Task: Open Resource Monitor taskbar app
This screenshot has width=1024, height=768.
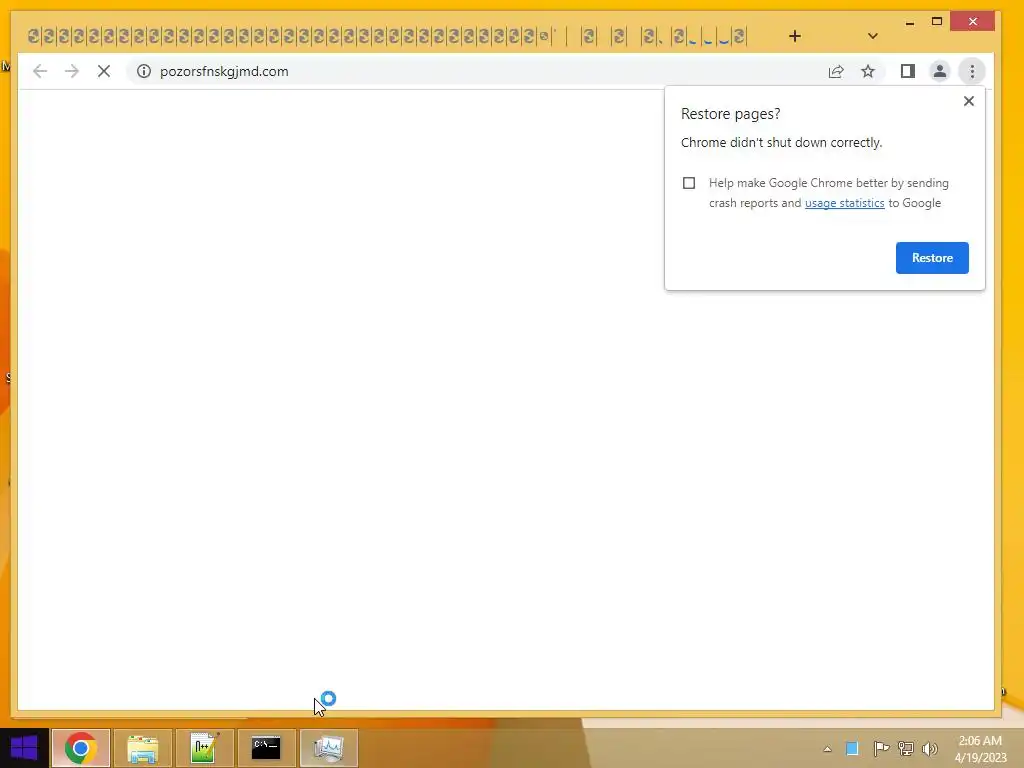Action: coord(328,748)
